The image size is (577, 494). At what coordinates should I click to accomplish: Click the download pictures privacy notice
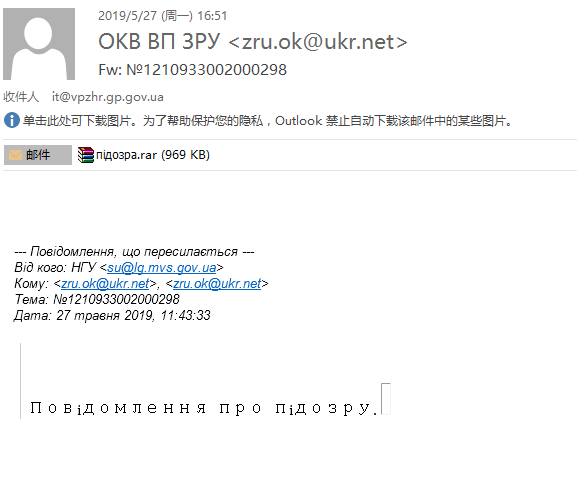(267, 121)
